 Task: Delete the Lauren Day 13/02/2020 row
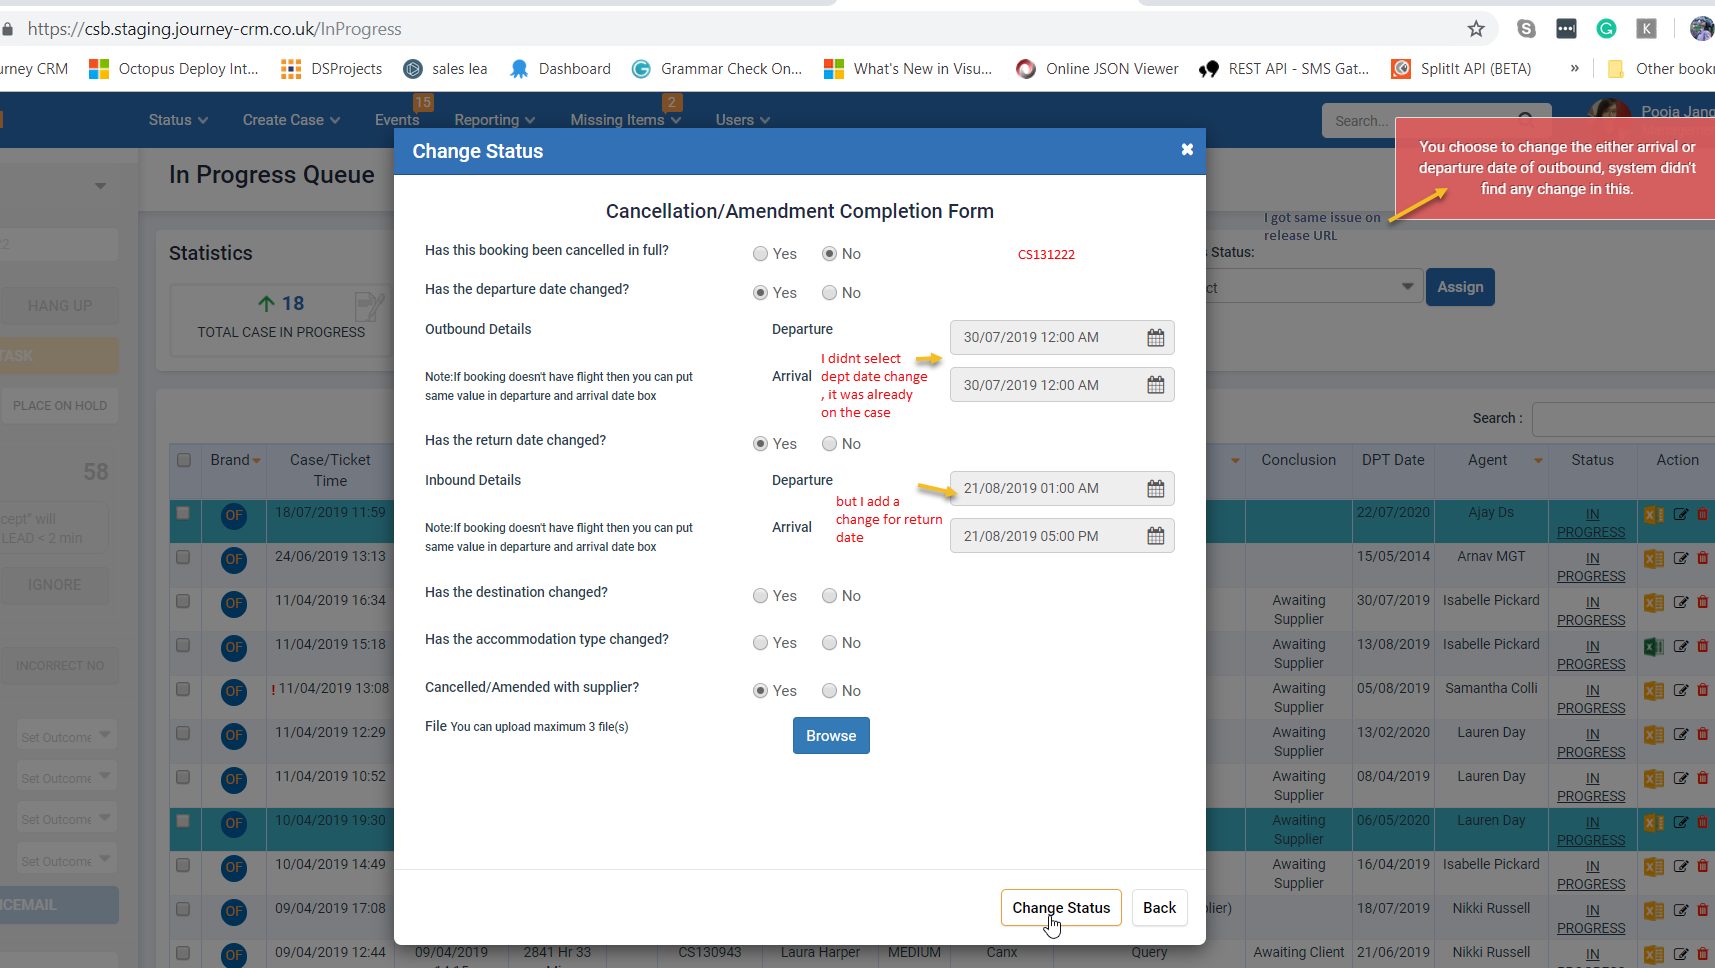(x=1703, y=734)
